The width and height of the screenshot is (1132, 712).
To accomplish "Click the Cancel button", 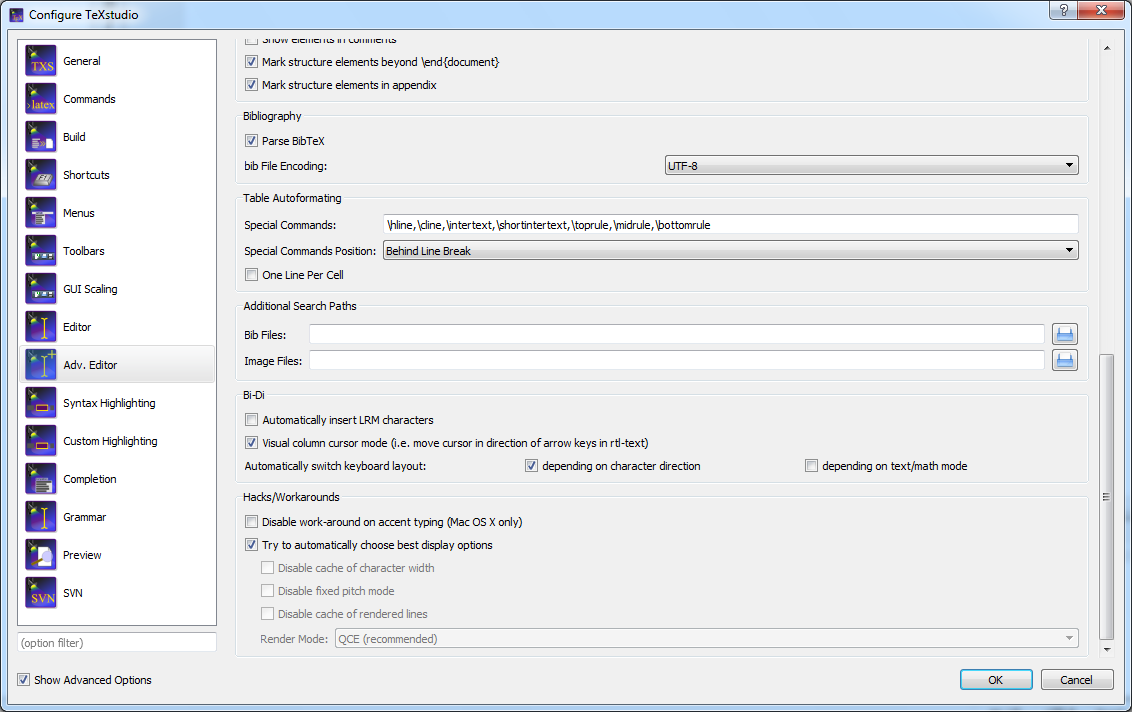I will point(1076,680).
